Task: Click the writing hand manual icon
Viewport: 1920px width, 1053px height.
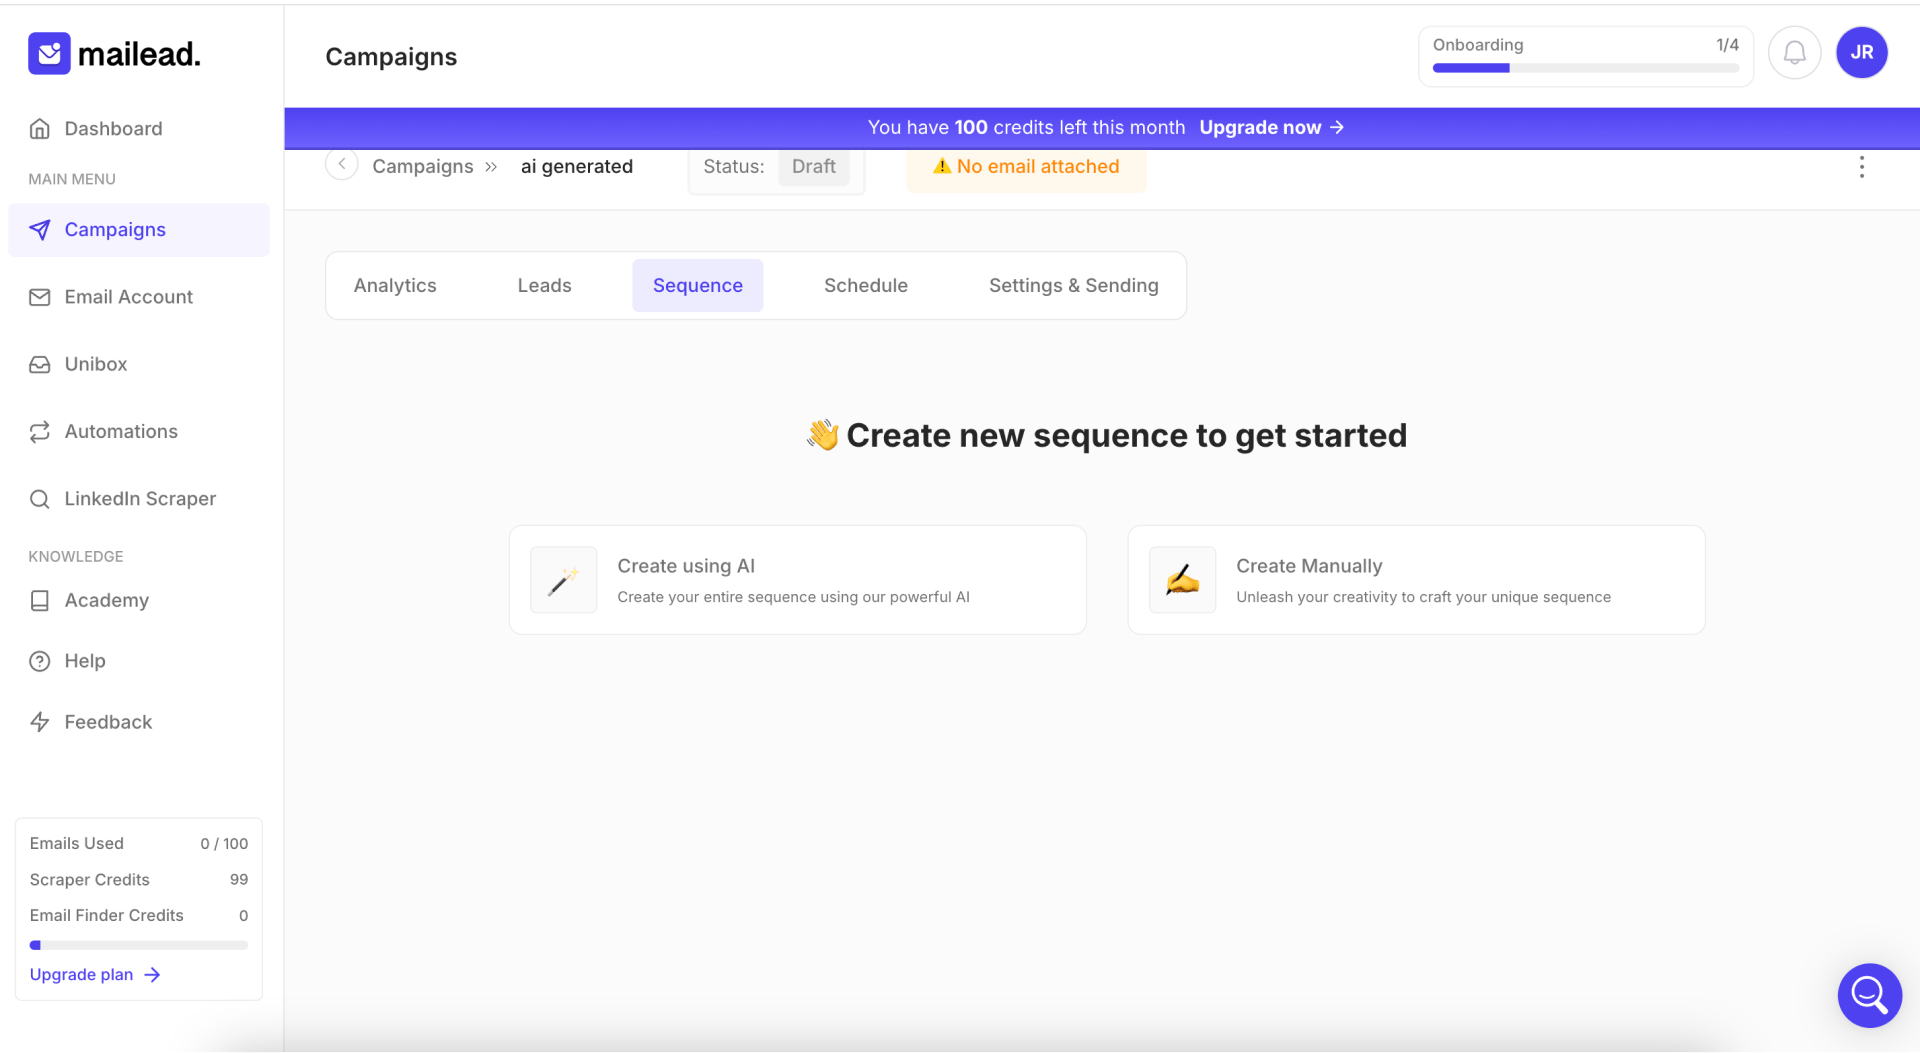Action: pyautogui.click(x=1182, y=580)
